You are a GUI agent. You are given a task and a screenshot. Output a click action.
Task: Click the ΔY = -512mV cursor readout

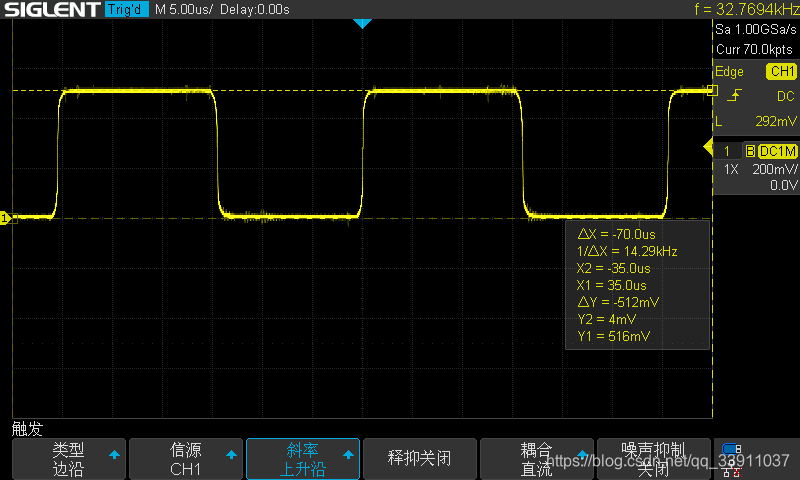click(618, 302)
